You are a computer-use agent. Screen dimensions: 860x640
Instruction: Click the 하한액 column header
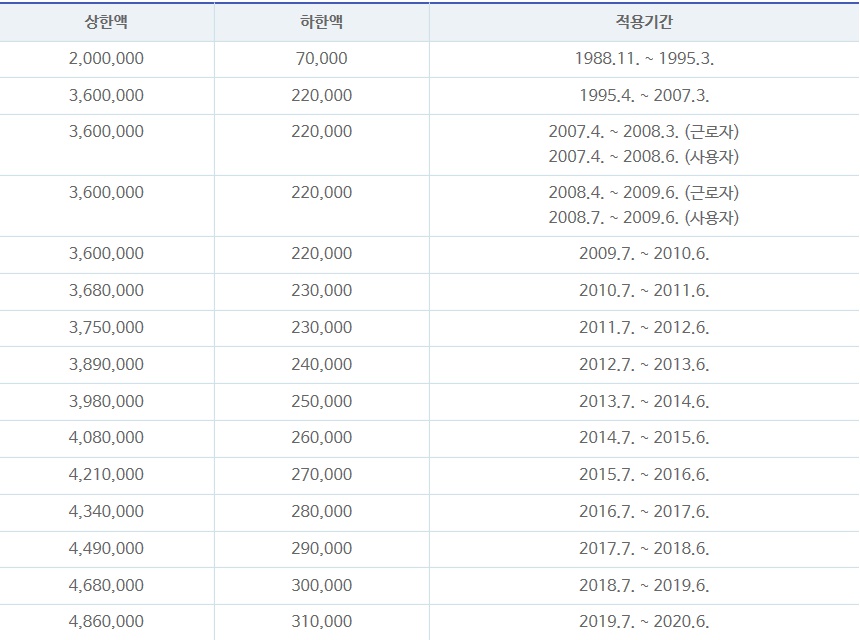pyautogui.click(x=321, y=22)
